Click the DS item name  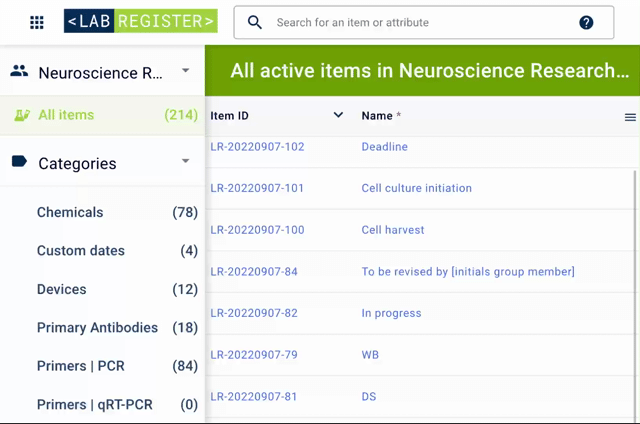tap(369, 397)
